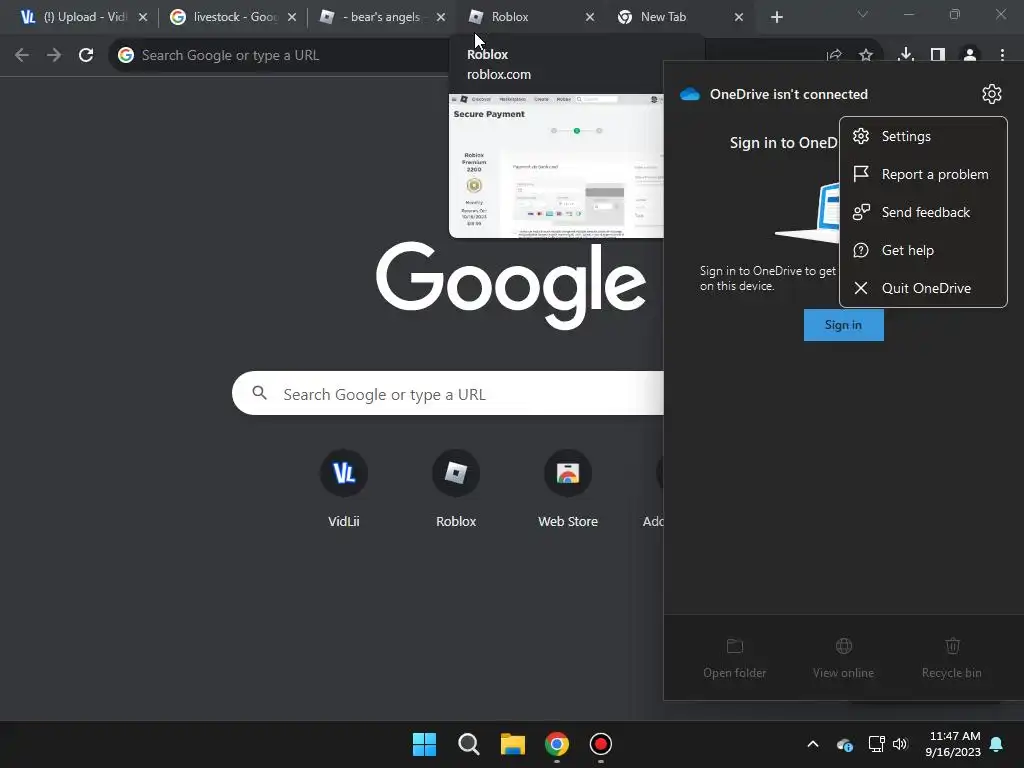Open a new tab with plus button

pyautogui.click(x=776, y=17)
